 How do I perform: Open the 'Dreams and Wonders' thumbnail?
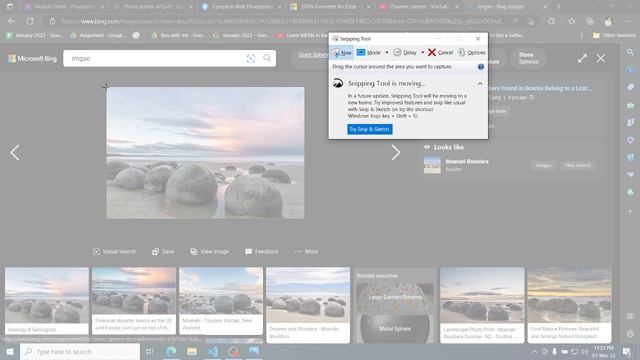308,305
